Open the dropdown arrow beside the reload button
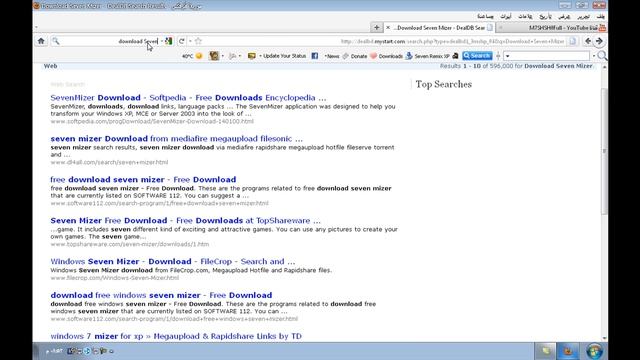 pyautogui.click(x=190, y=41)
